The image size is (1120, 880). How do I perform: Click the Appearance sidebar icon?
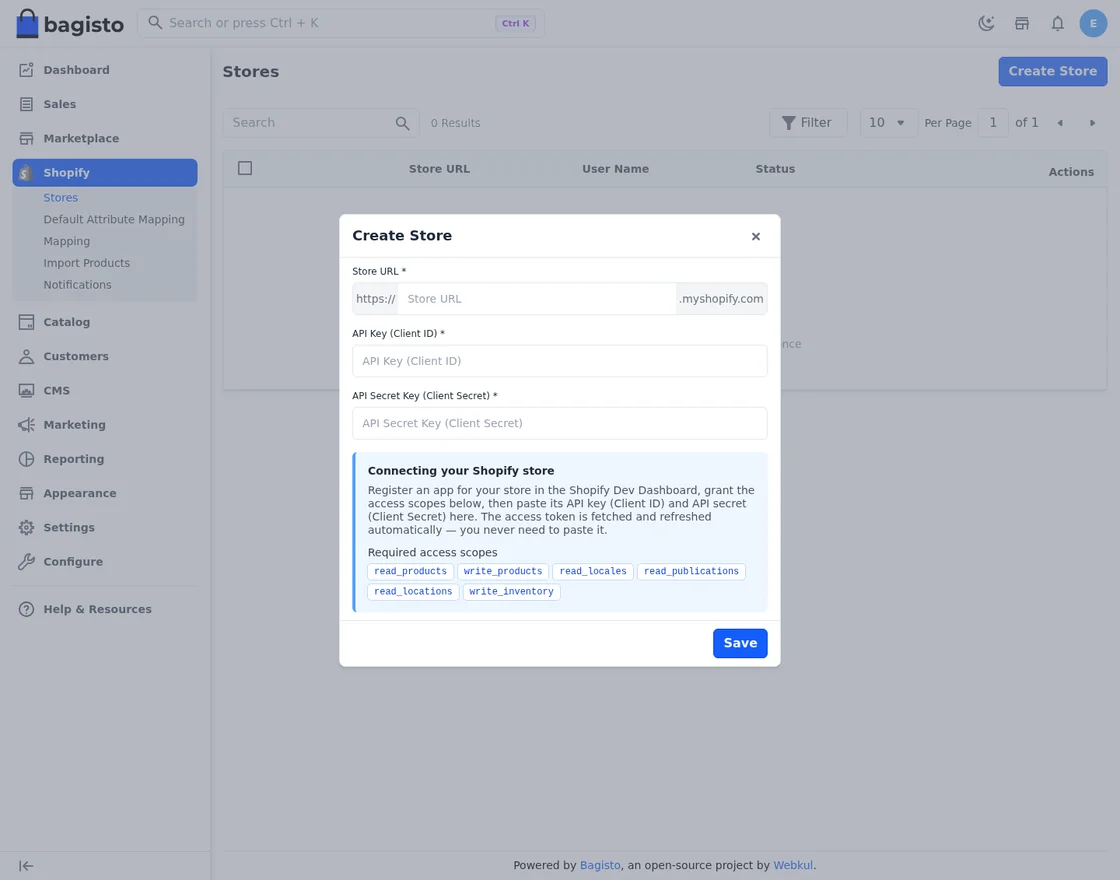click(26, 494)
